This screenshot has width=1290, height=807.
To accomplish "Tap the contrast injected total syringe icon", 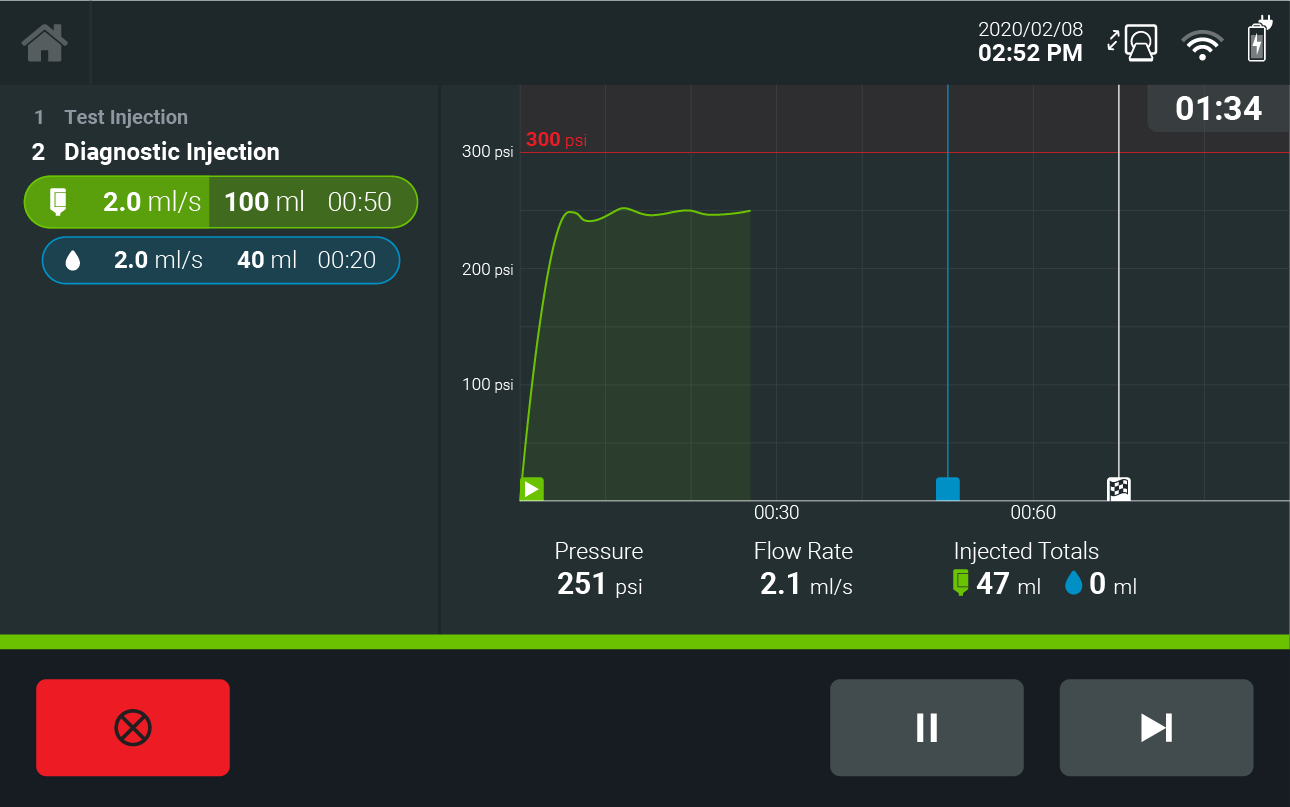I will pyautogui.click(x=961, y=582).
